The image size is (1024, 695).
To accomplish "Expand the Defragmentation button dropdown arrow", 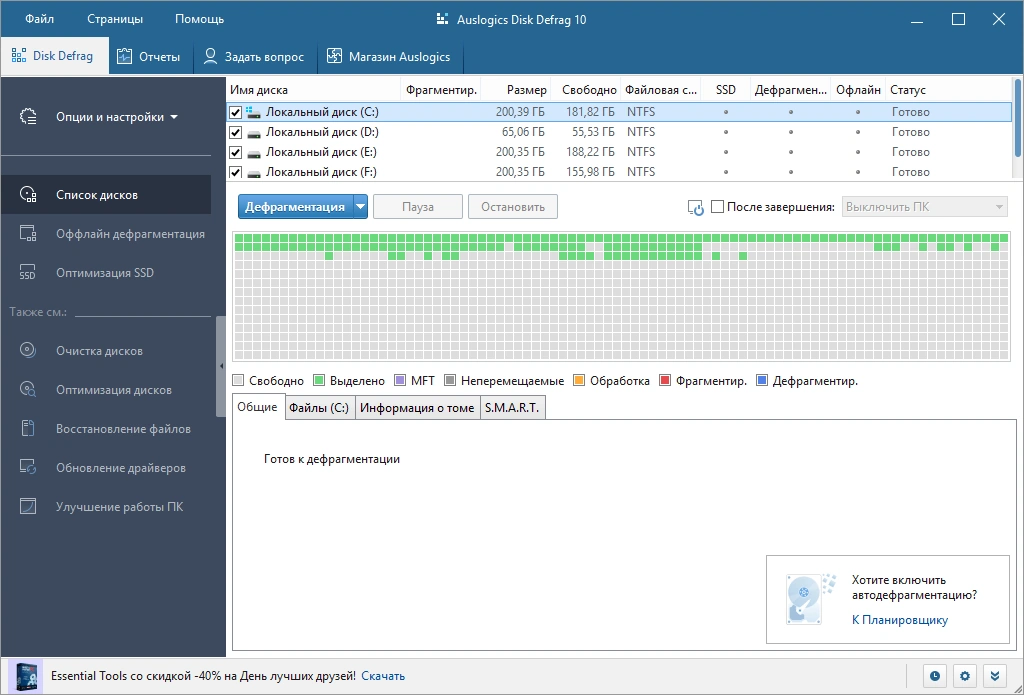I will click(360, 207).
